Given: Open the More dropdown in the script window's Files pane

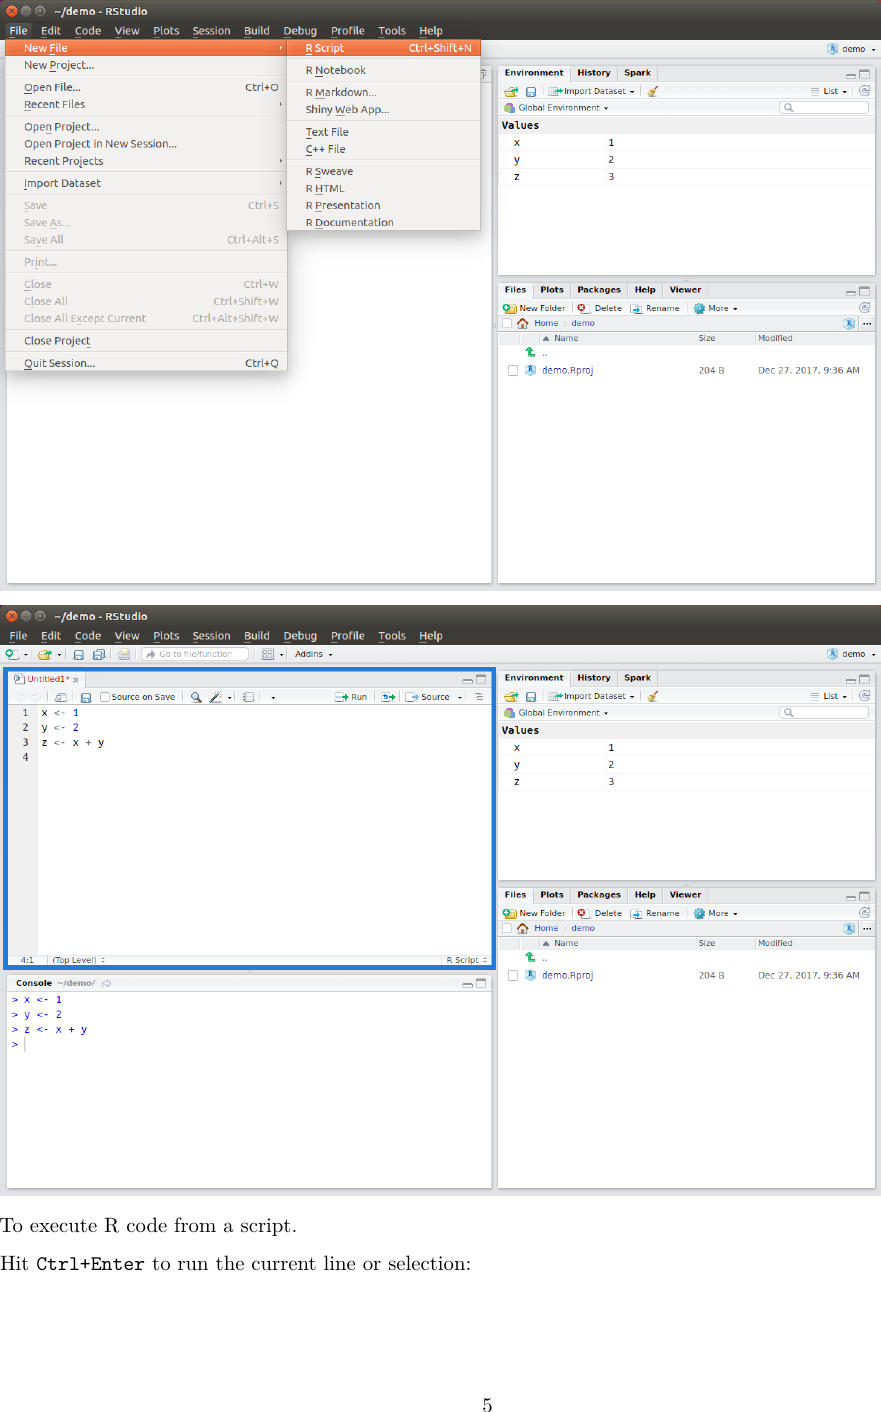Looking at the screenshot, I should pos(716,913).
